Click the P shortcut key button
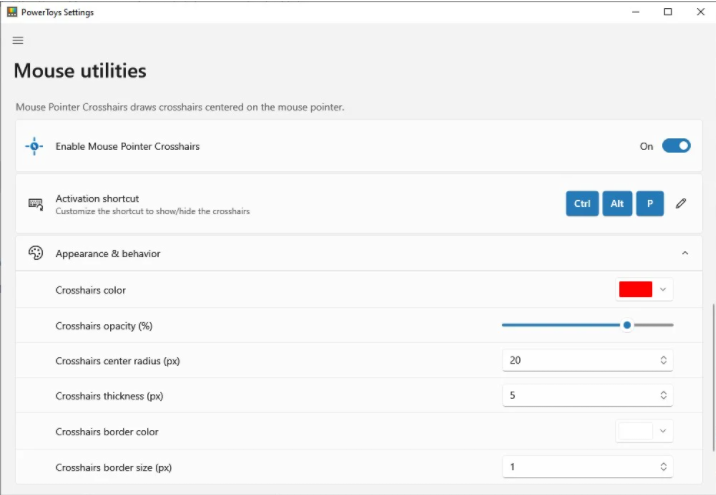 point(650,203)
